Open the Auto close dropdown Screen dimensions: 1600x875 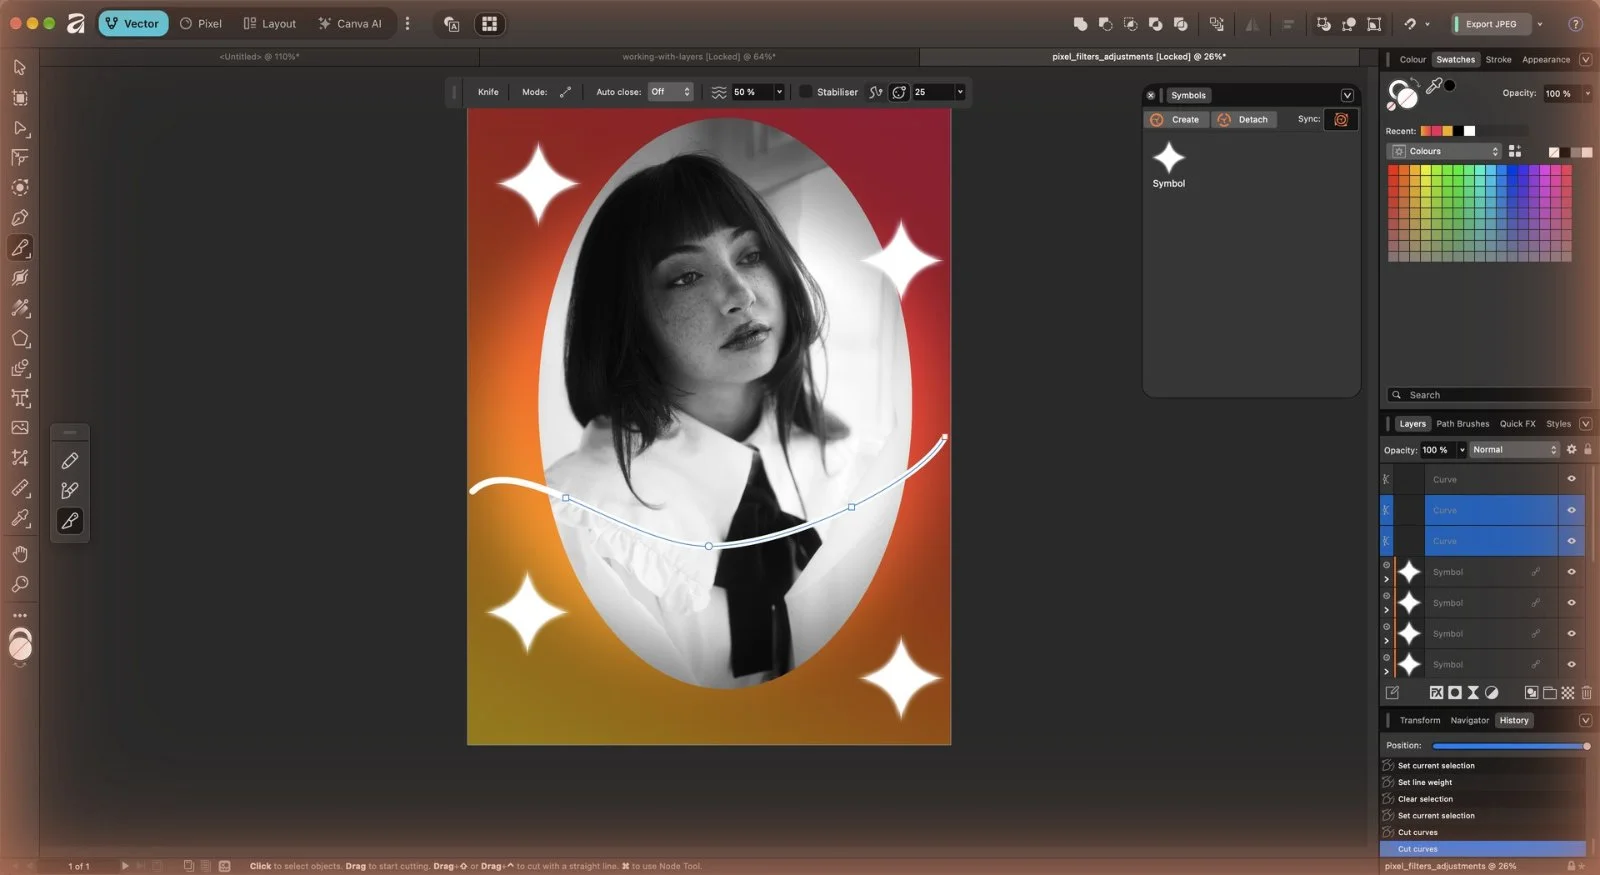point(671,92)
